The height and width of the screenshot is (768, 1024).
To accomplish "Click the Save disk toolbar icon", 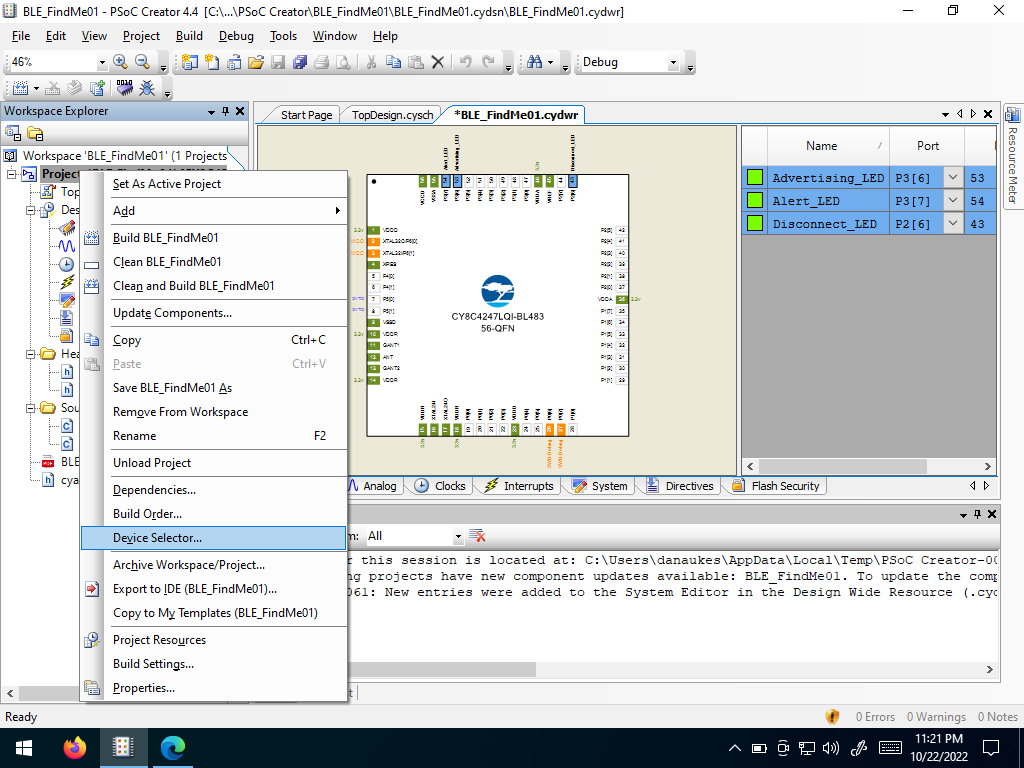I will [278, 62].
